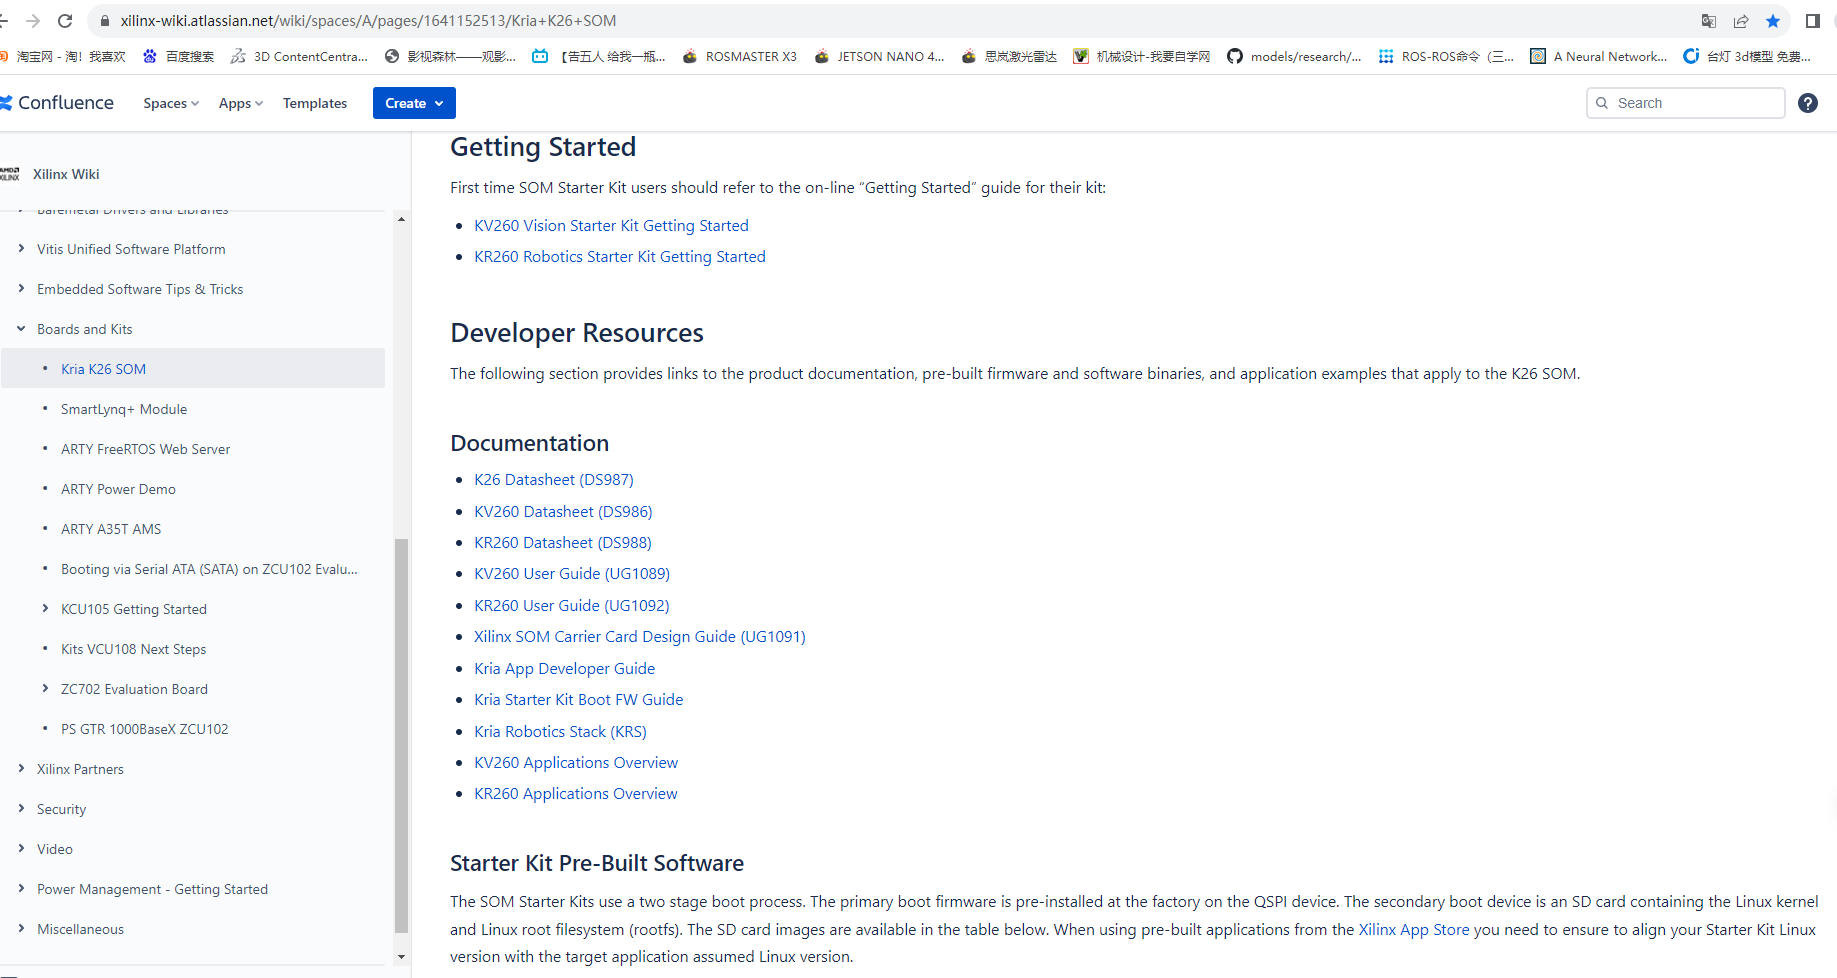
Task: Open ARTY Power Demo page
Action: [118, 489]
